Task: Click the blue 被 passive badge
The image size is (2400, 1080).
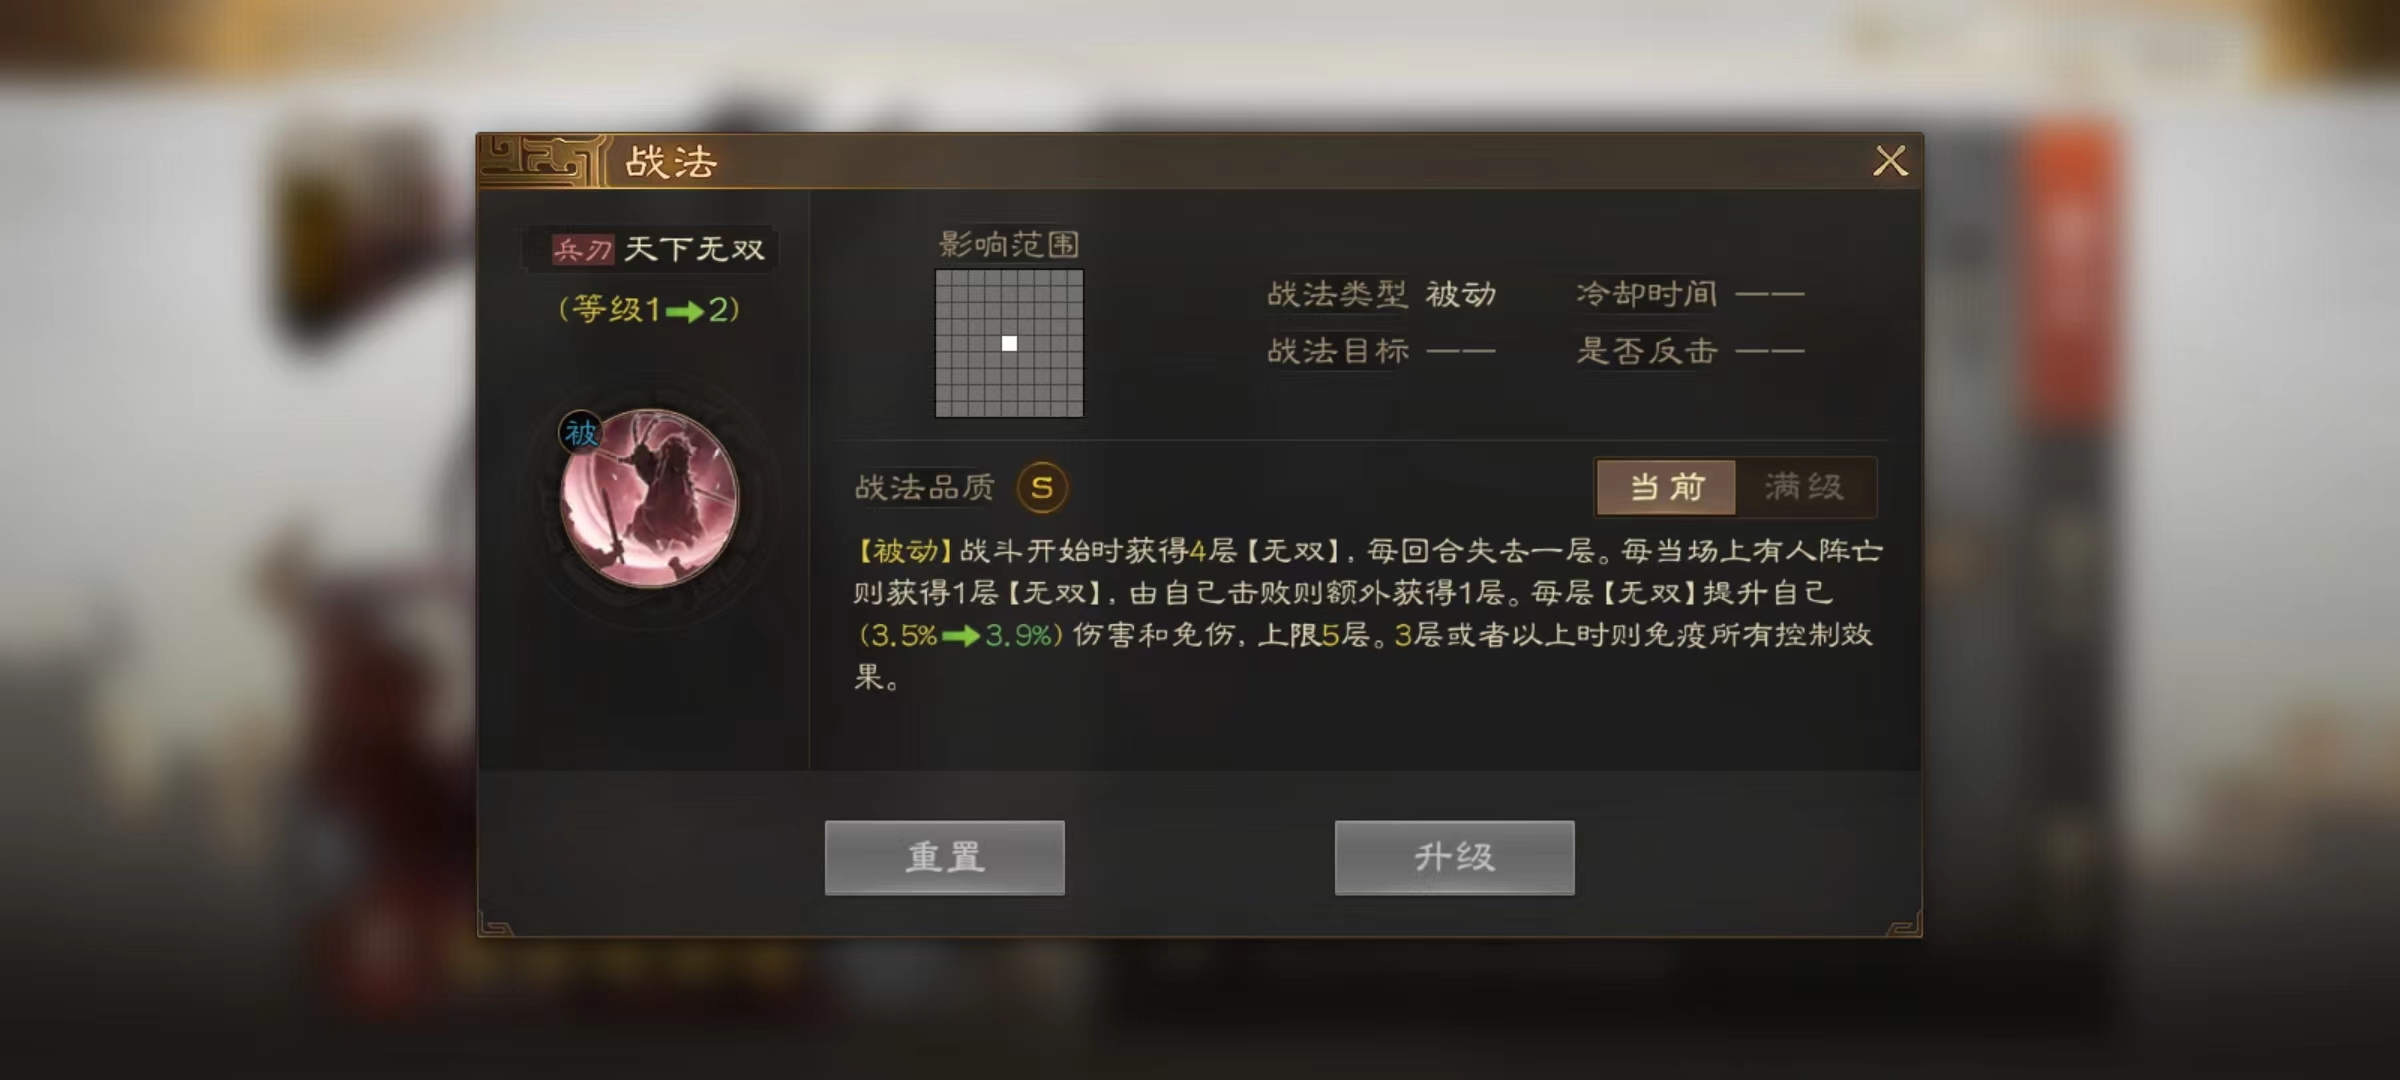Action: (x=581, y=432)
